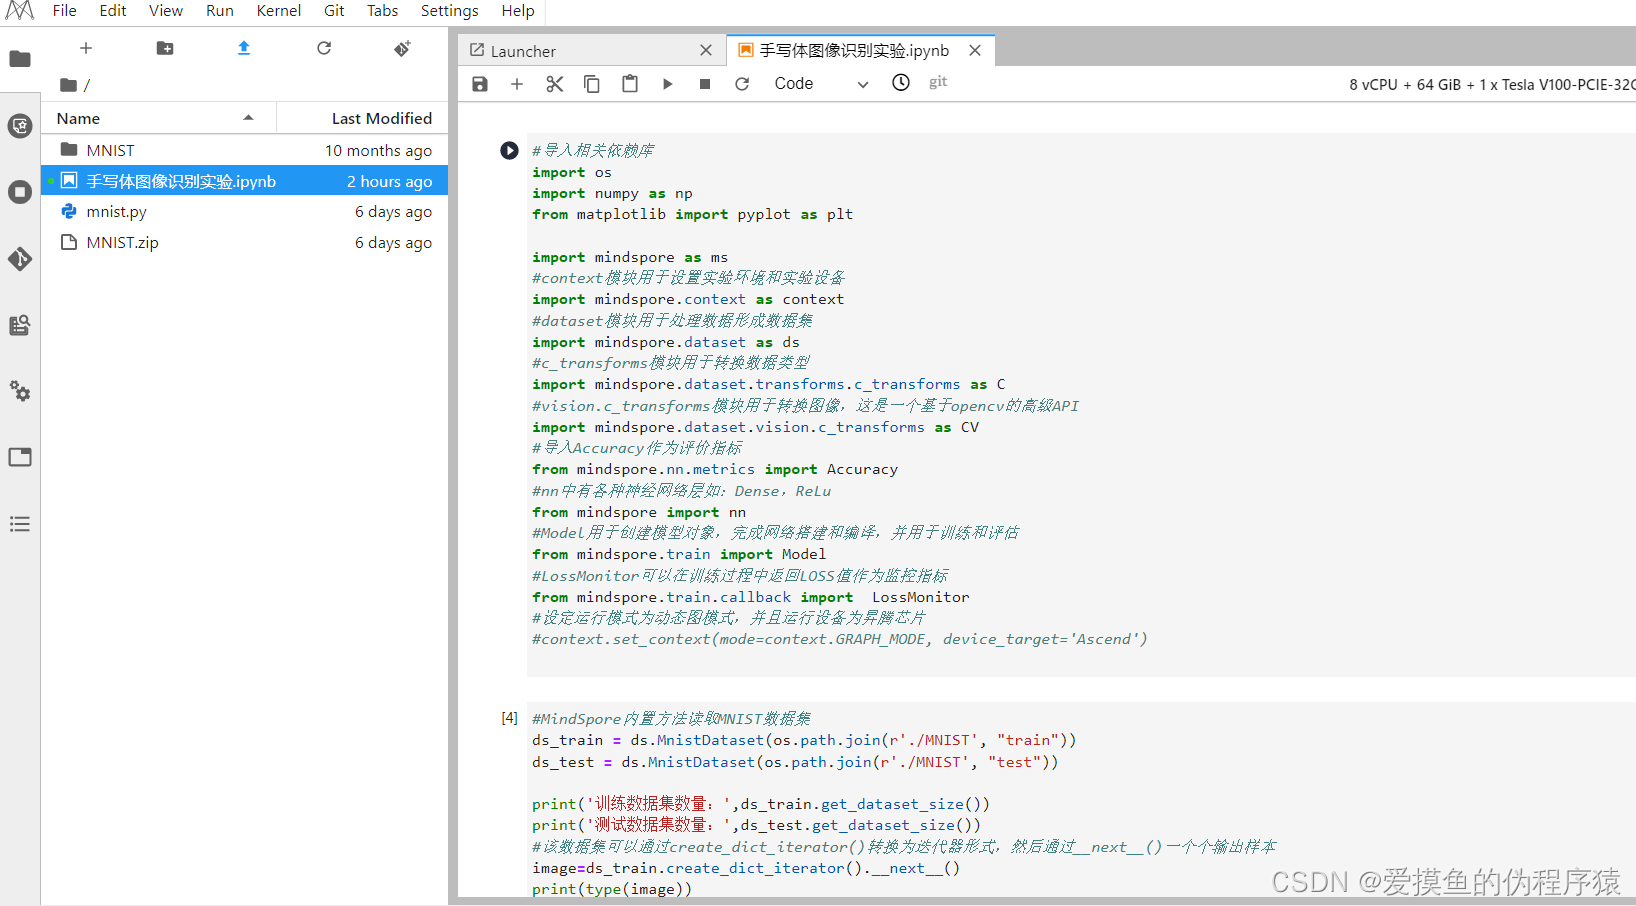Save the notebook
The image size is (1636, 906).
coord(480,84)
